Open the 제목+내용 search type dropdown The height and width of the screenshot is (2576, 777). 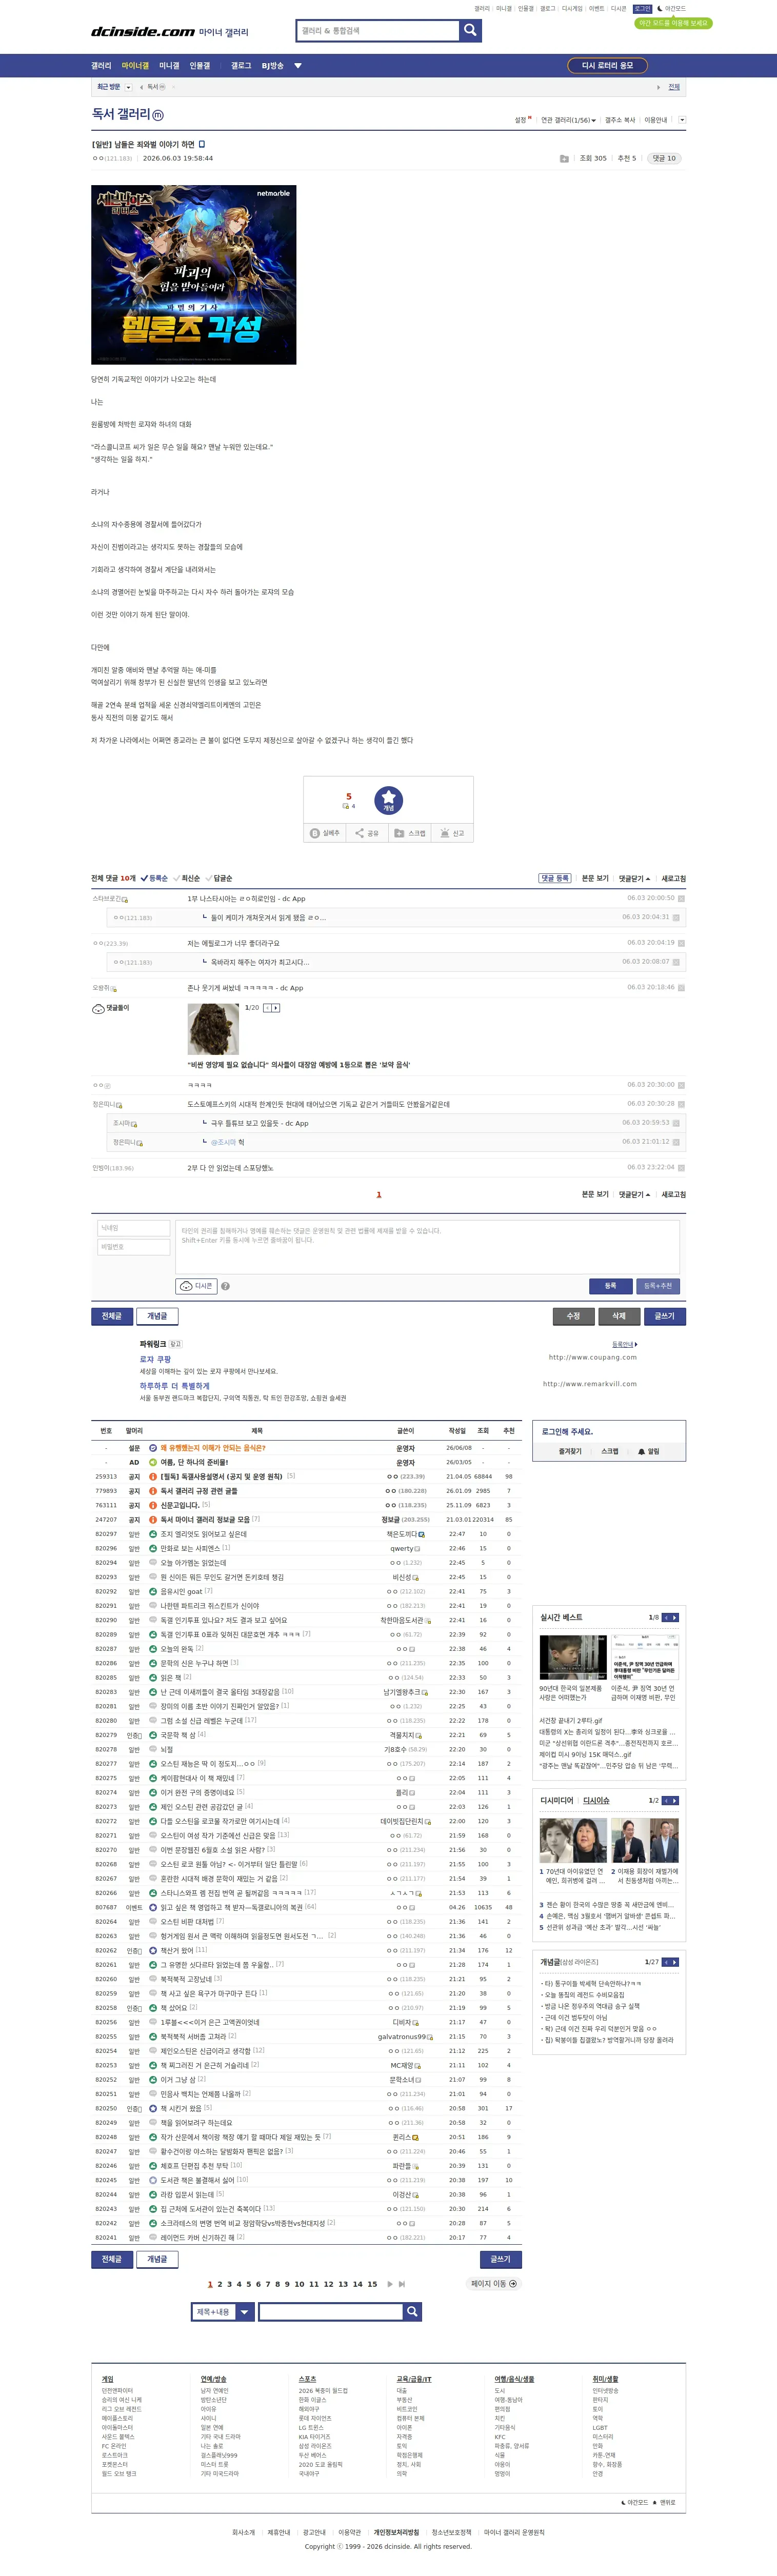click(244, 2312)
